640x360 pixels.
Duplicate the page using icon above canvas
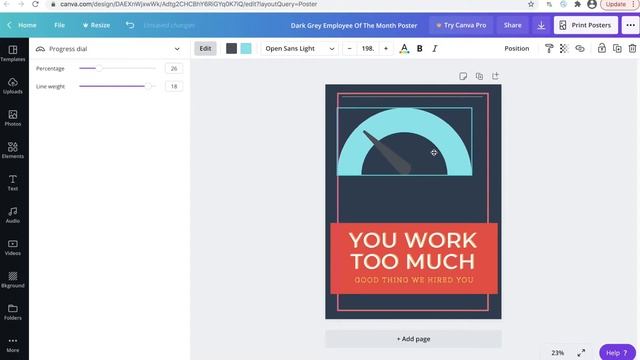(479, 76)
